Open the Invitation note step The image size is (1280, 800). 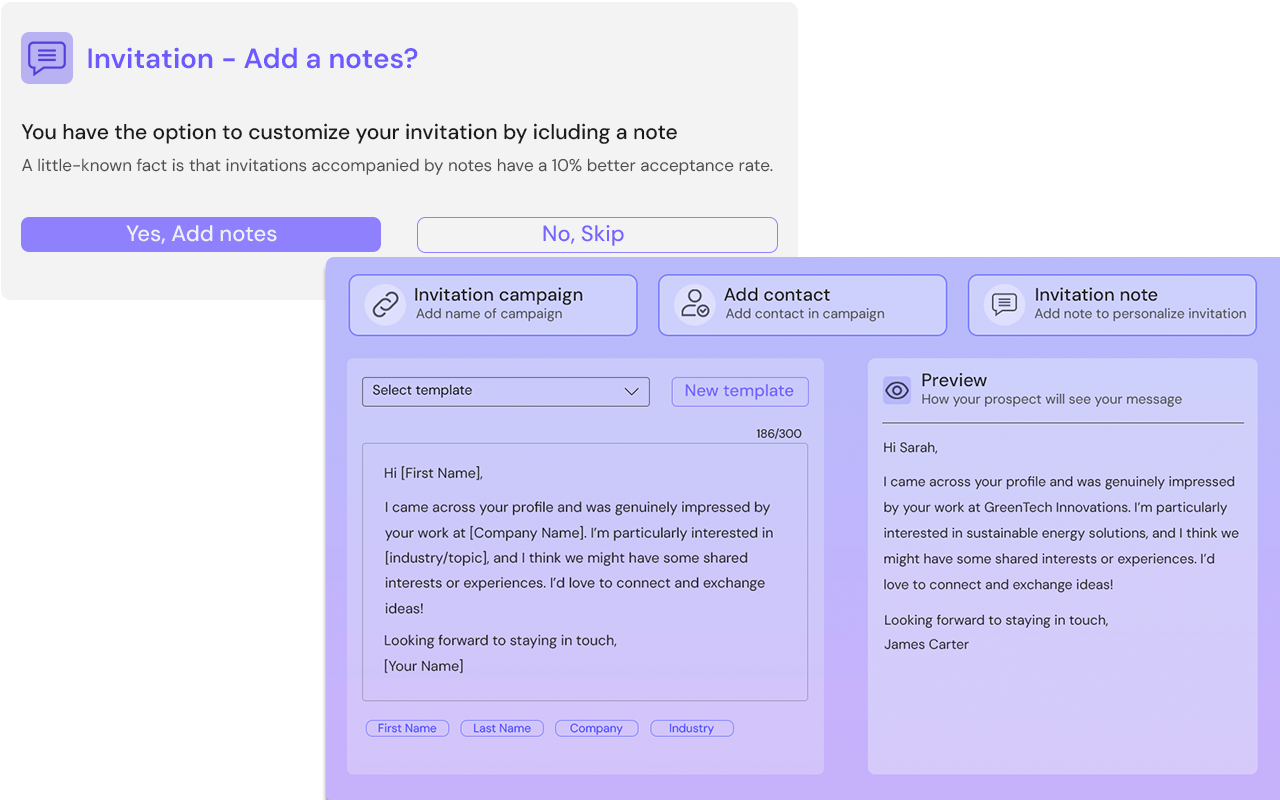click(x=1112, y=305)
